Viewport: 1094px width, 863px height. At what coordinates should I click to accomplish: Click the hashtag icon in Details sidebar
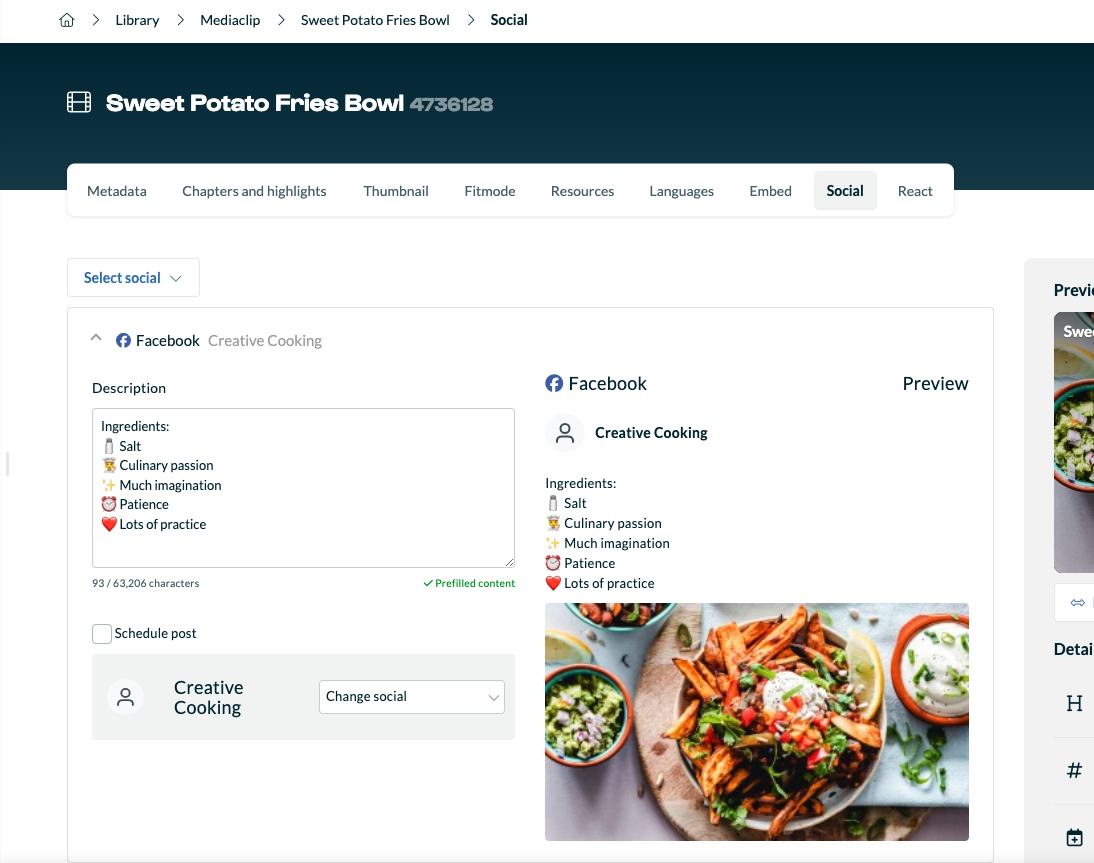(x=1074, y=770)
